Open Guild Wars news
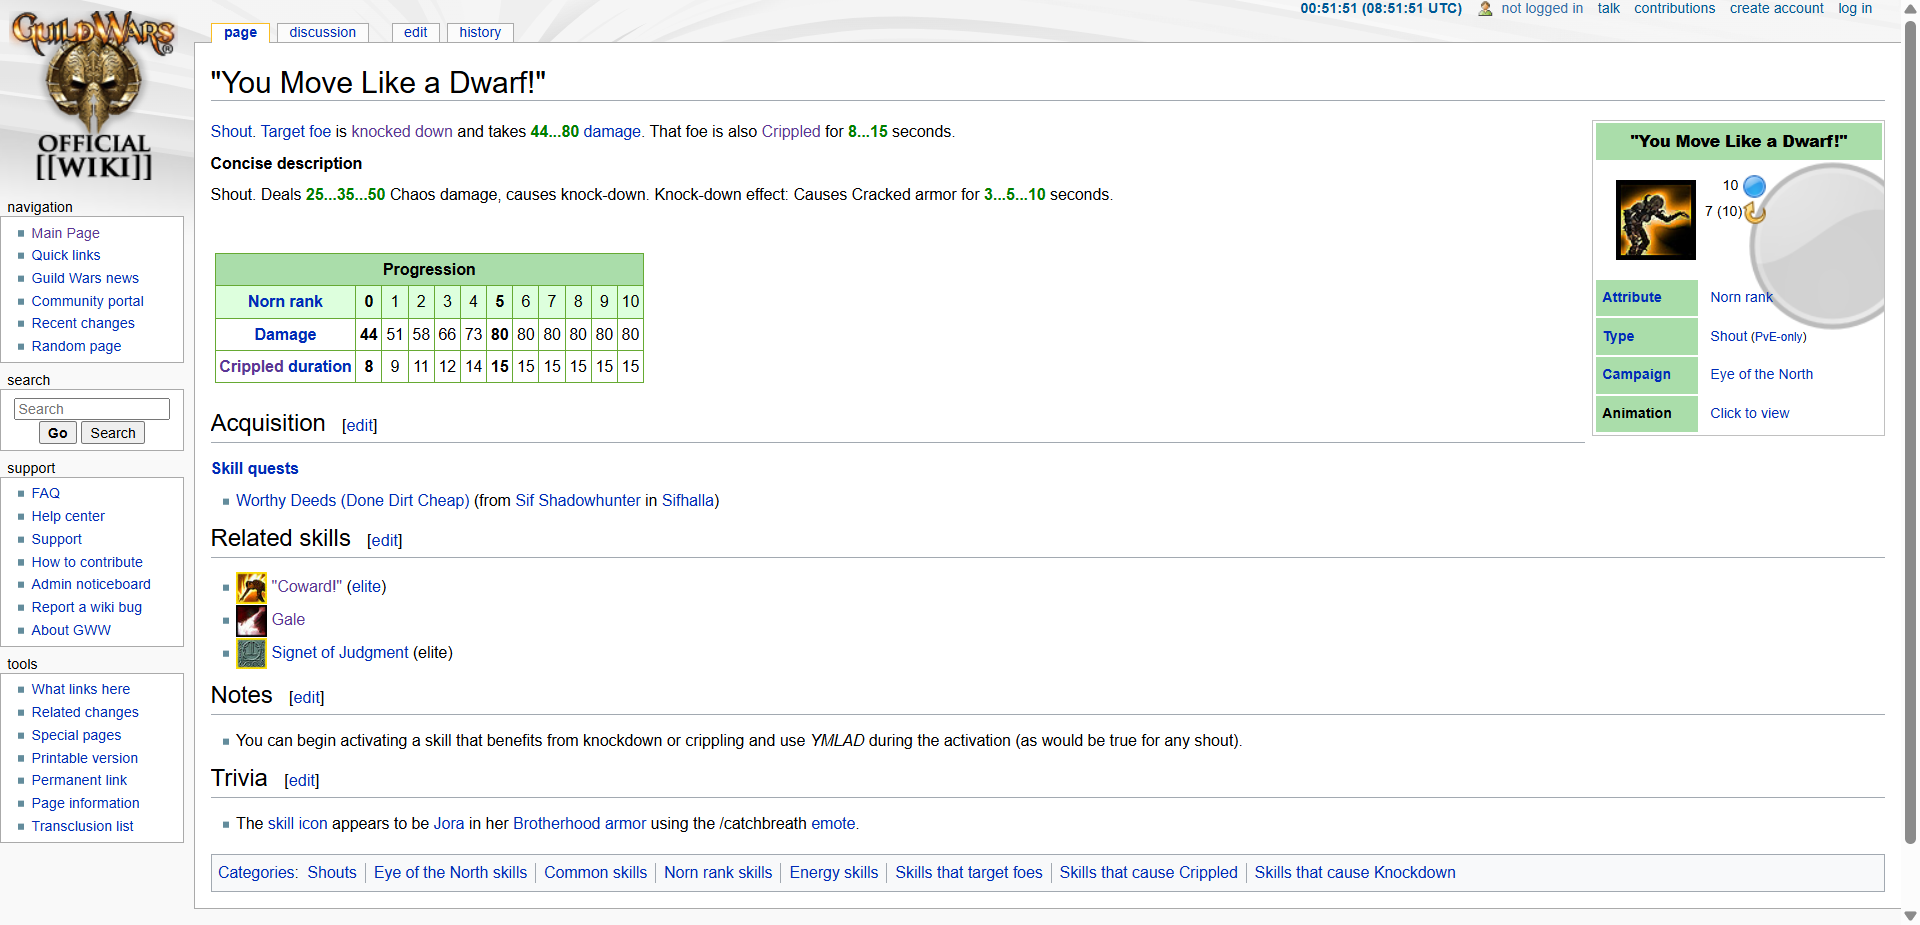The height and width of the screenshot is (925, 1920). click(85, 278)
